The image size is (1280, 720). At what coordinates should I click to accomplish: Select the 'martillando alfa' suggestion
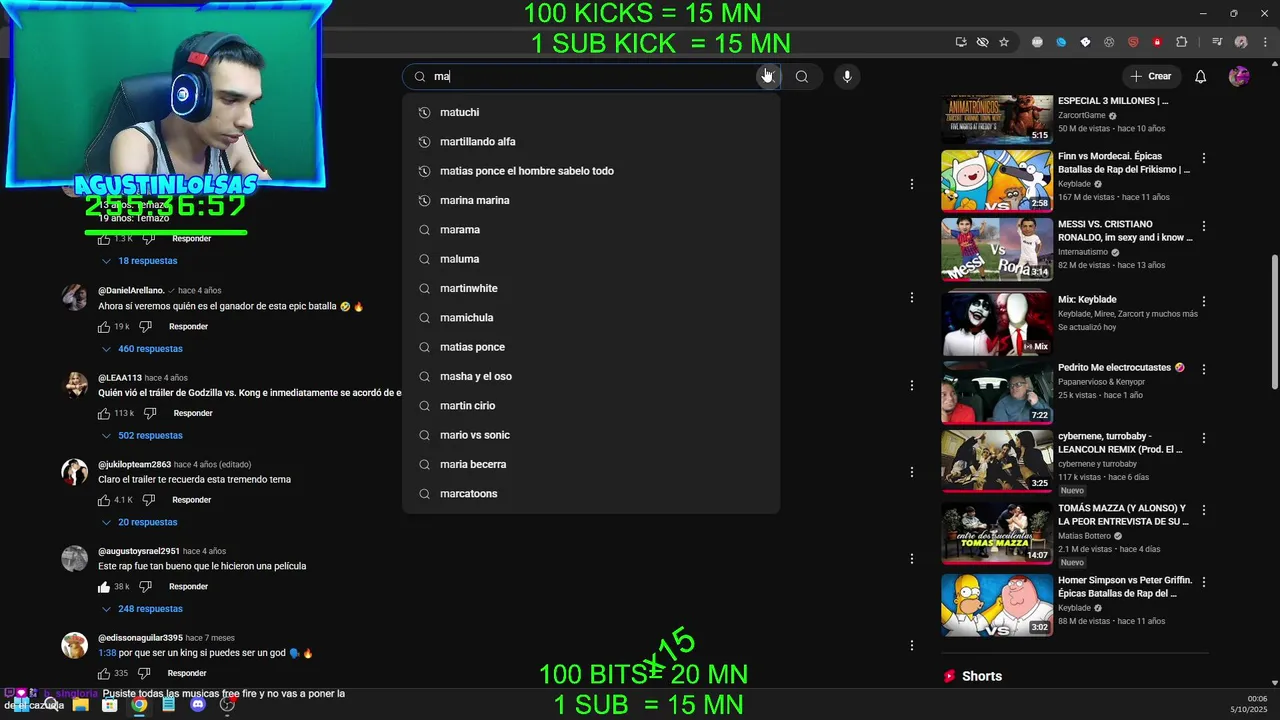click(x=591, y=142)
